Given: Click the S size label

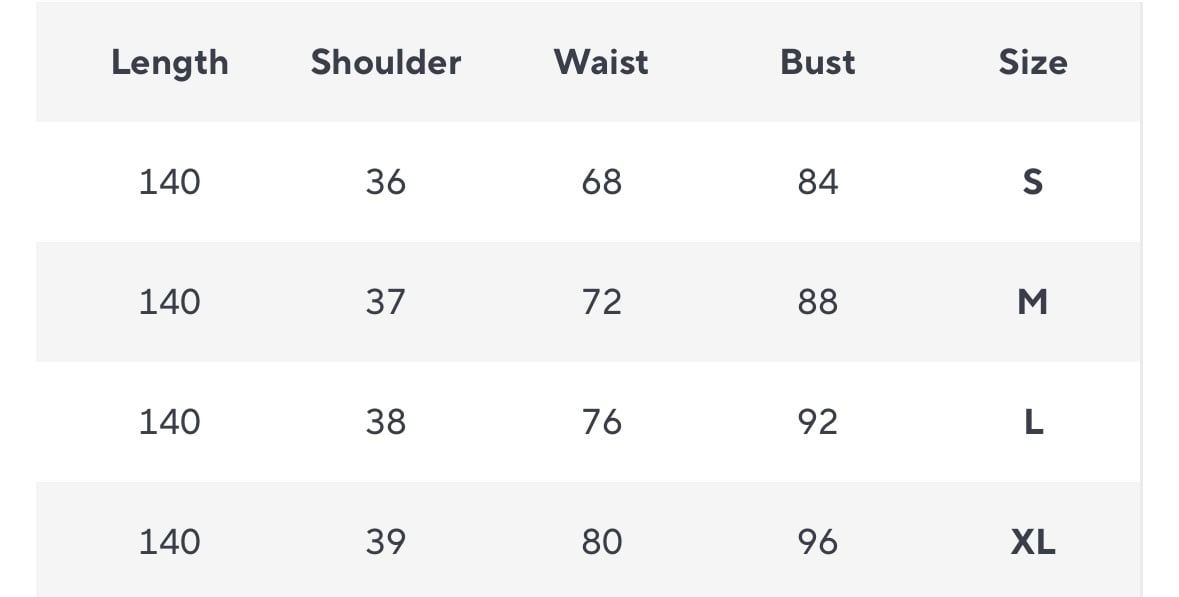Looking at the screenshot, I should pyautogui.click(x=1033, y=182).
